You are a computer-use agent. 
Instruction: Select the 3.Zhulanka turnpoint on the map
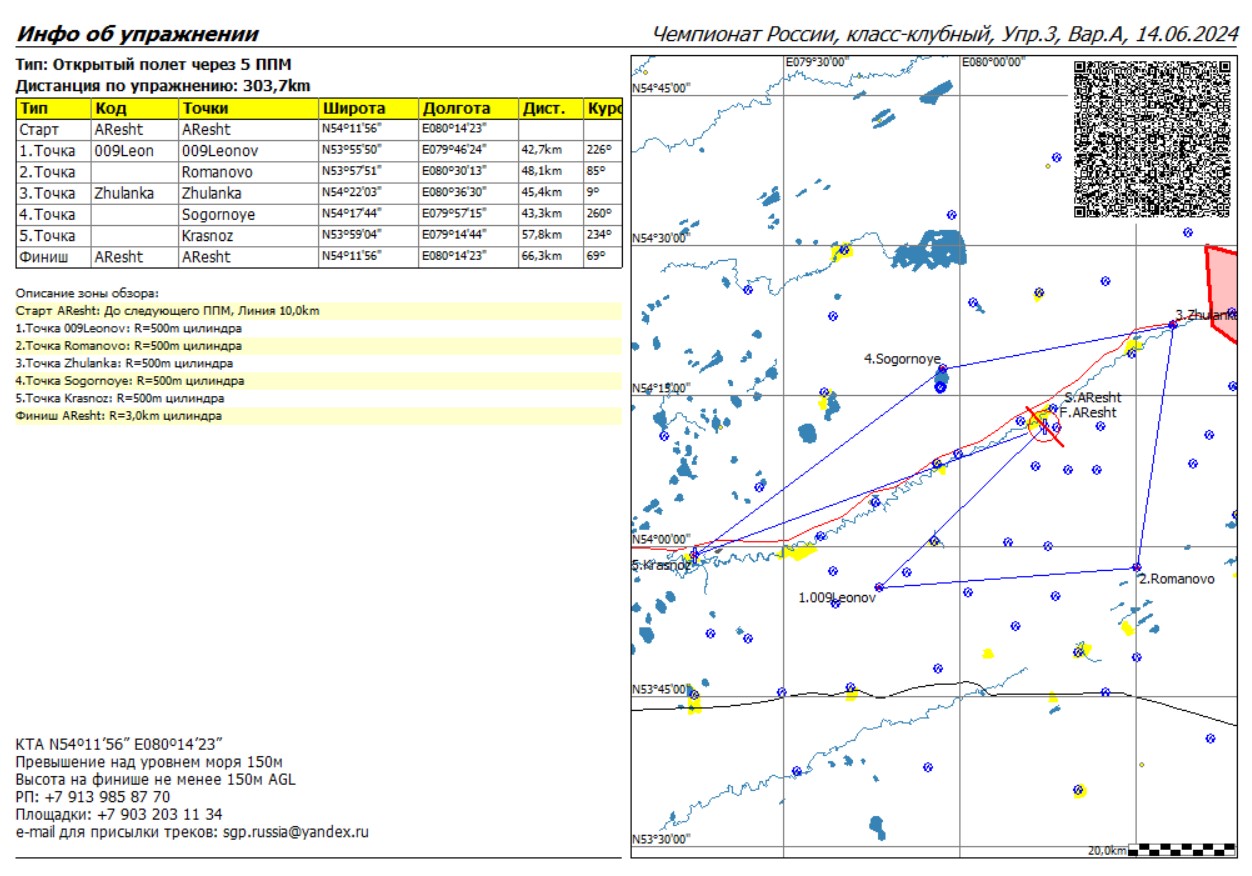click(x=1172, y=323)
